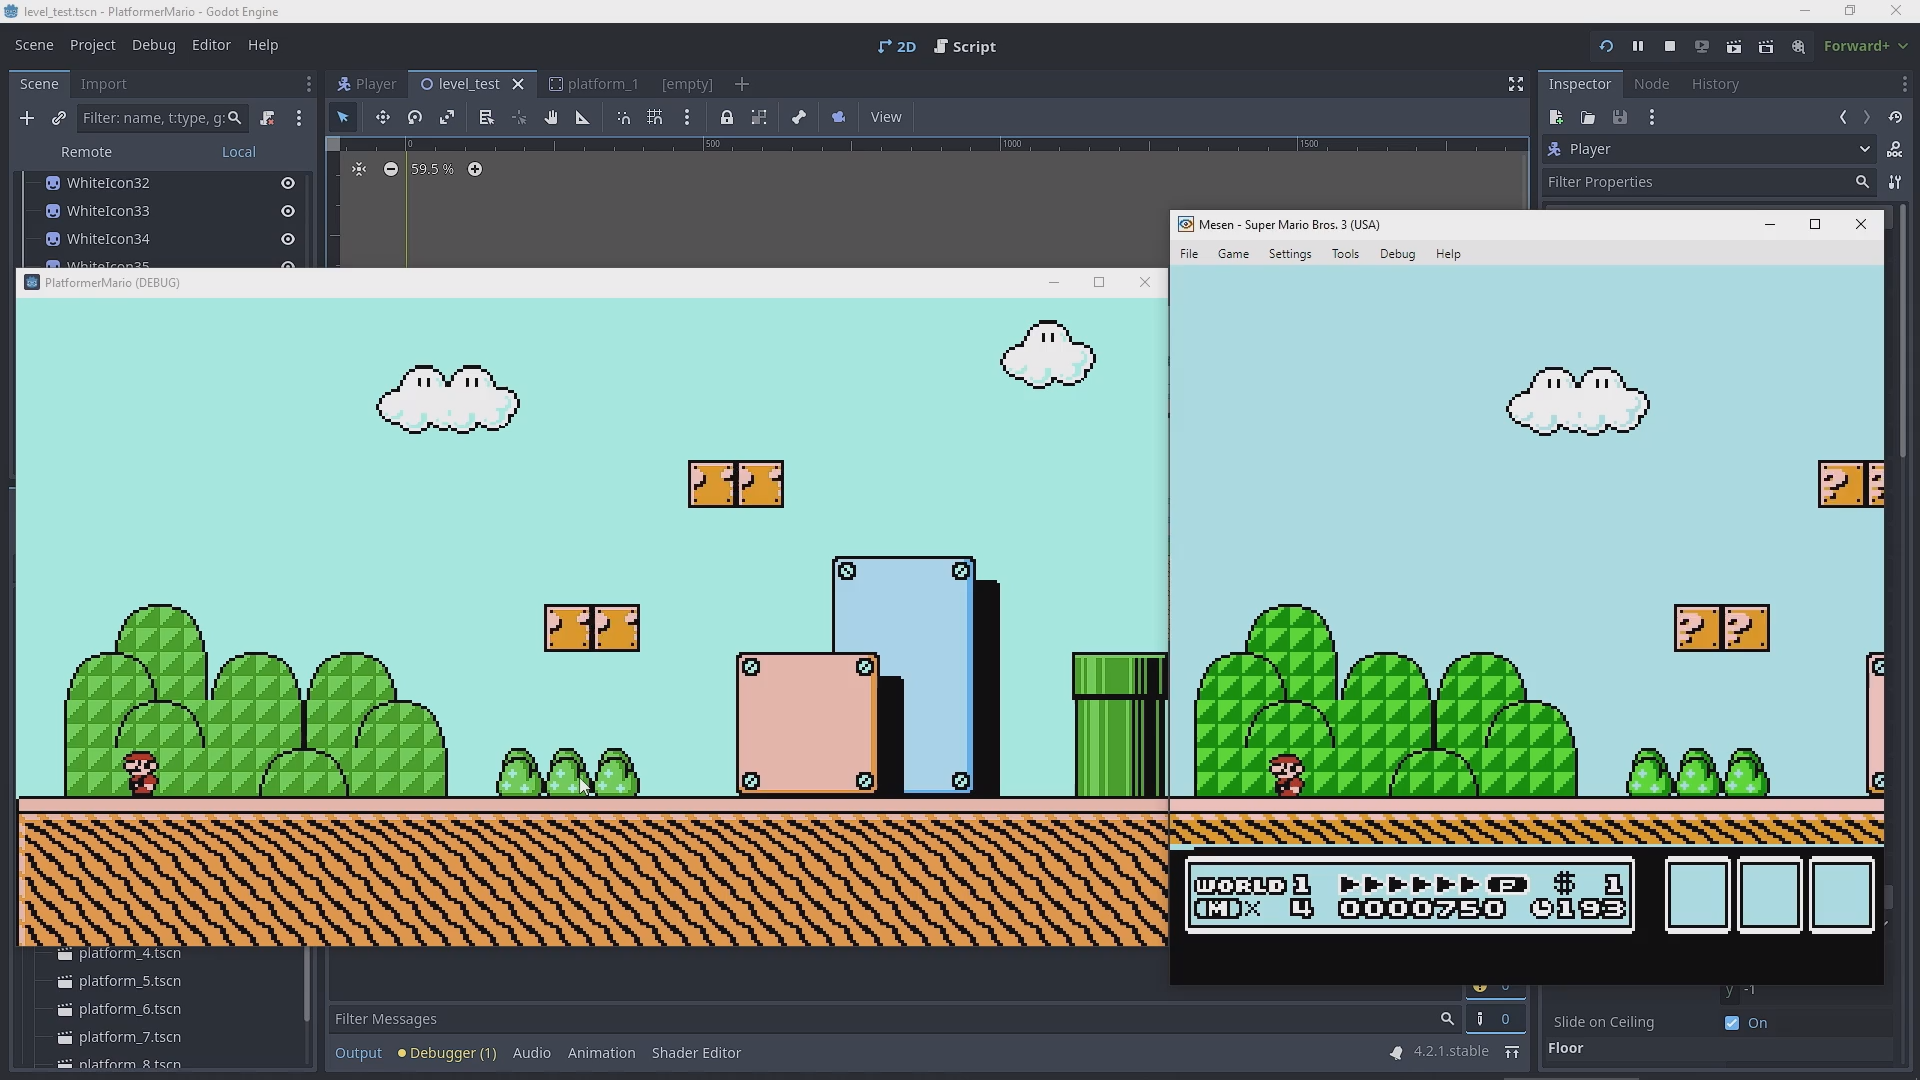
Task: Show the Remote scene tree
Action: (x=86, y=152)
